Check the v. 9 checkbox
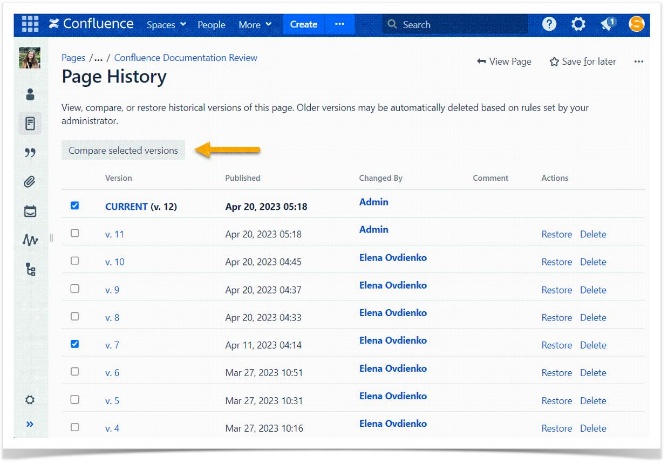 (x=75, y=289)
